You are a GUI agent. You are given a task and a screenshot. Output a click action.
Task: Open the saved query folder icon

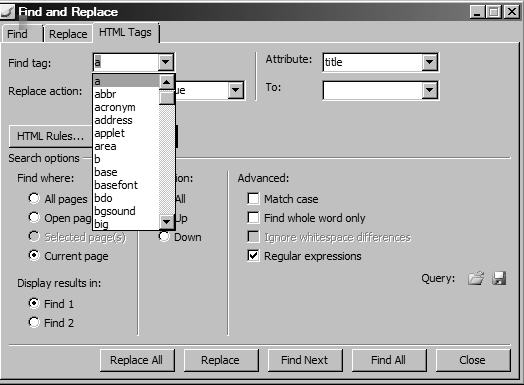point(476,278)
